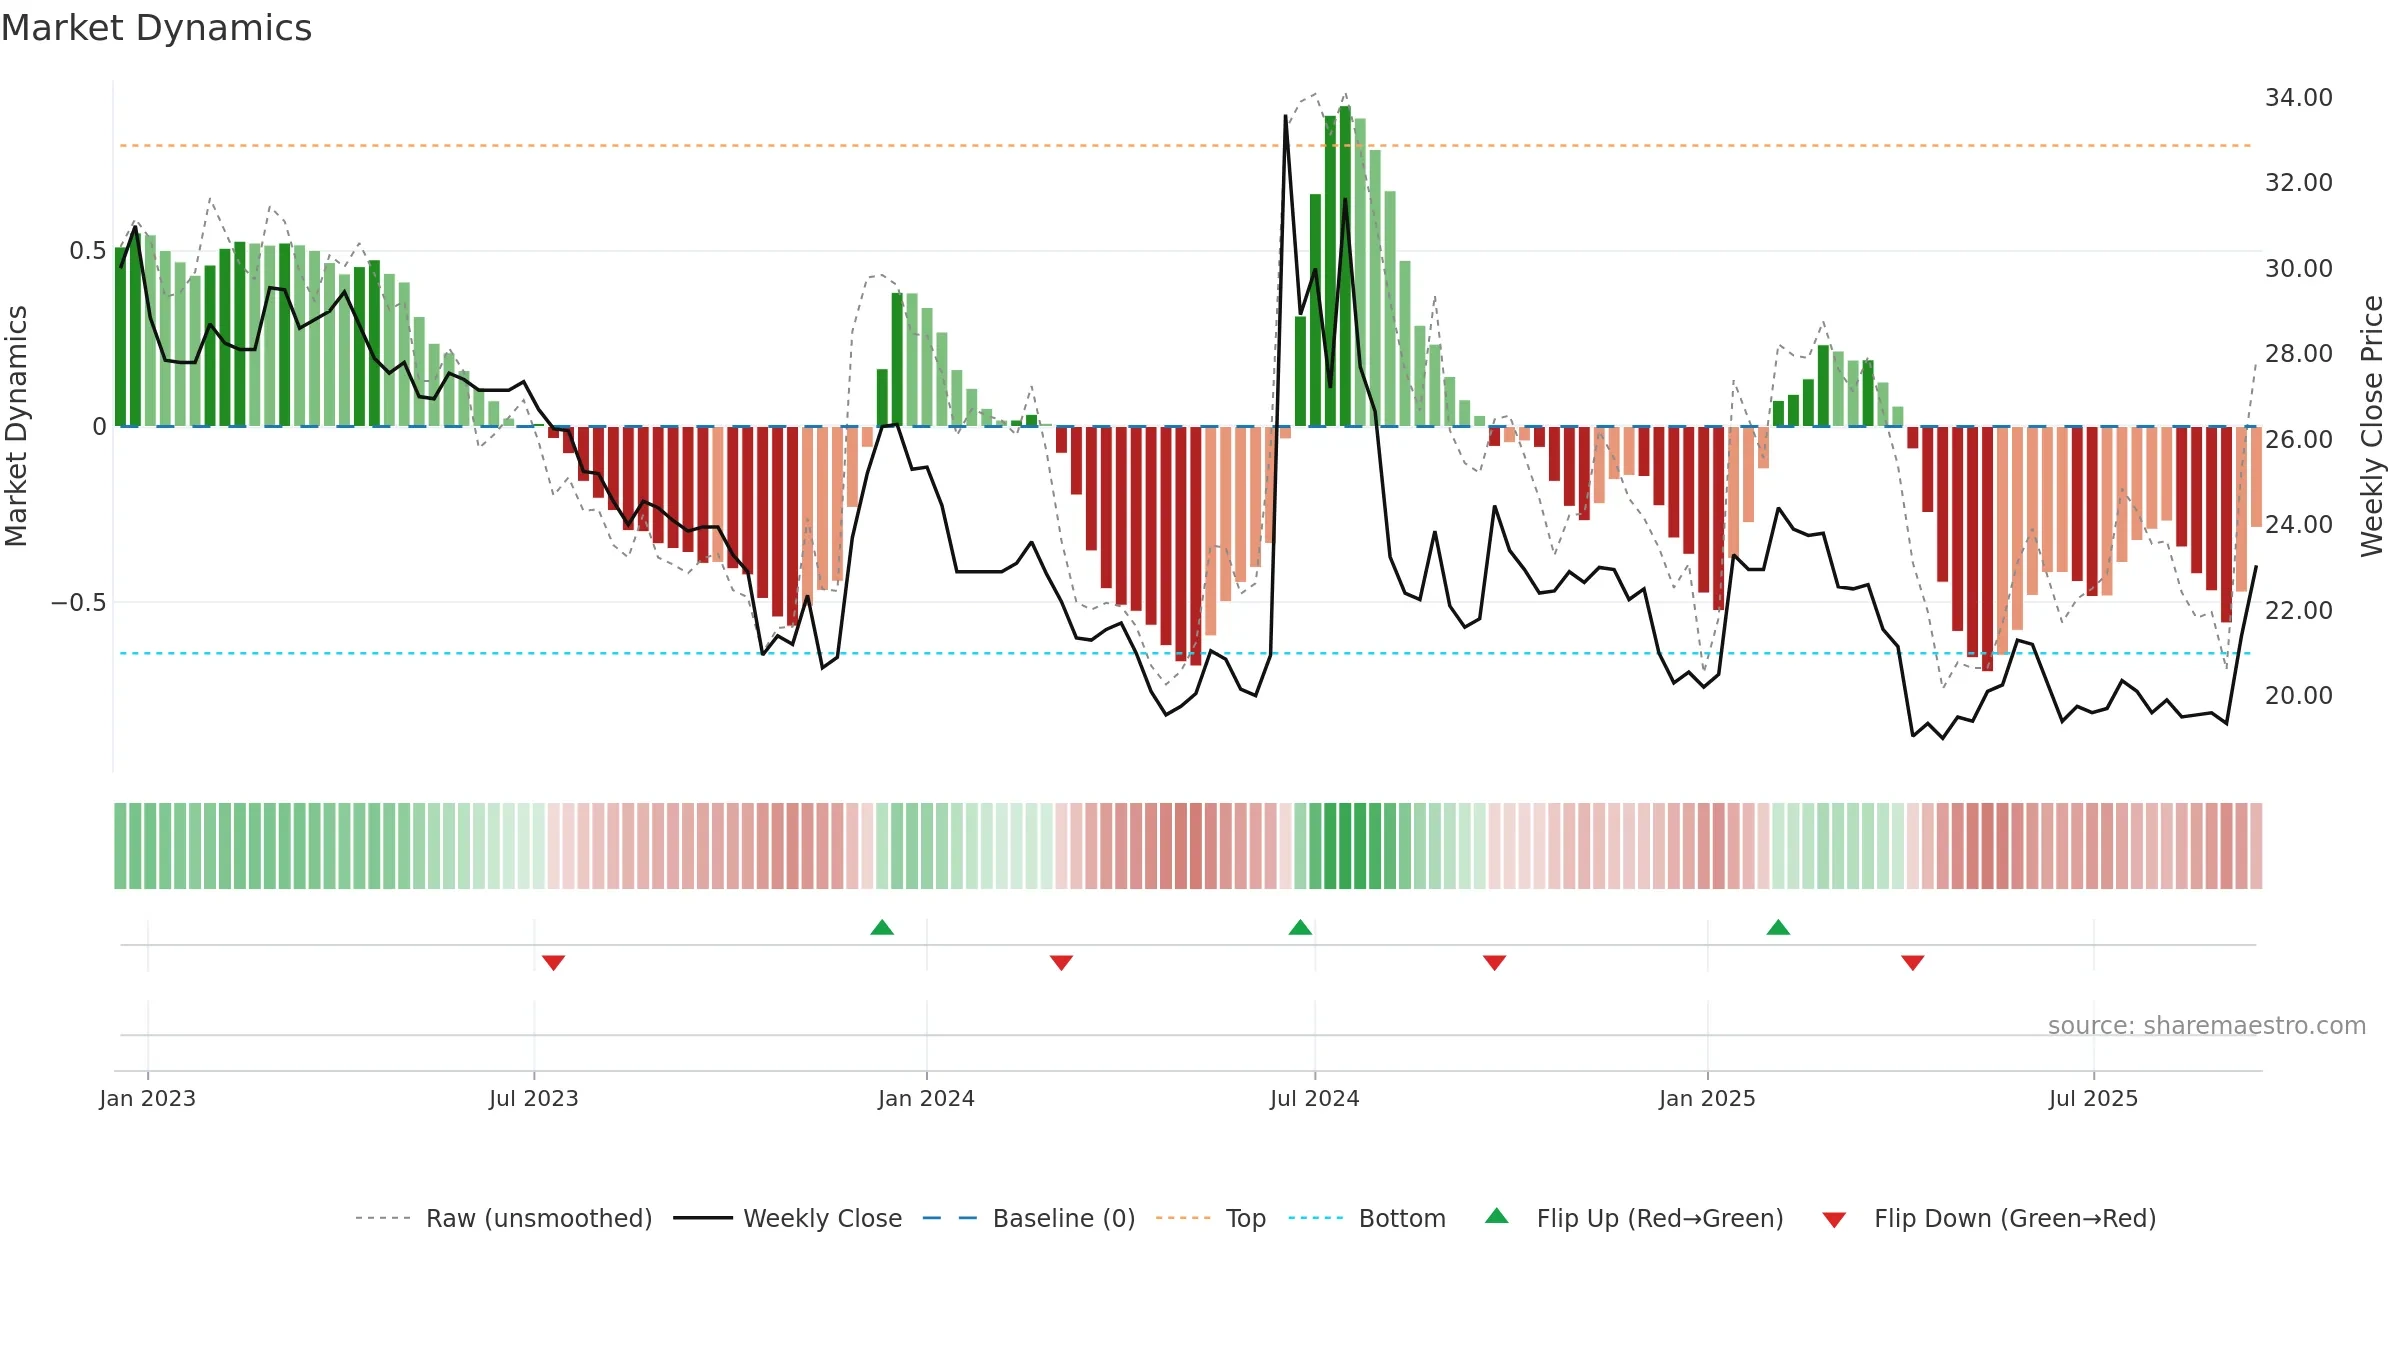This screenshot has height=1350, width=2400.
Task: Click the green flip-up marker after Jan 2025
Action: tap(1778, 927)
